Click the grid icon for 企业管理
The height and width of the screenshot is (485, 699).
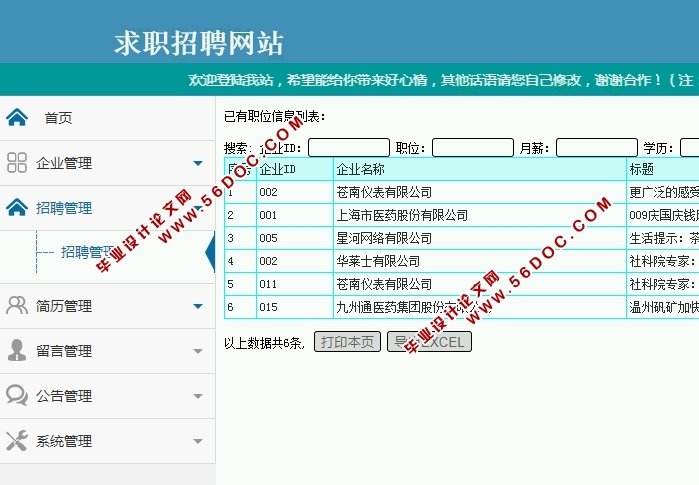tap(17, 163)
